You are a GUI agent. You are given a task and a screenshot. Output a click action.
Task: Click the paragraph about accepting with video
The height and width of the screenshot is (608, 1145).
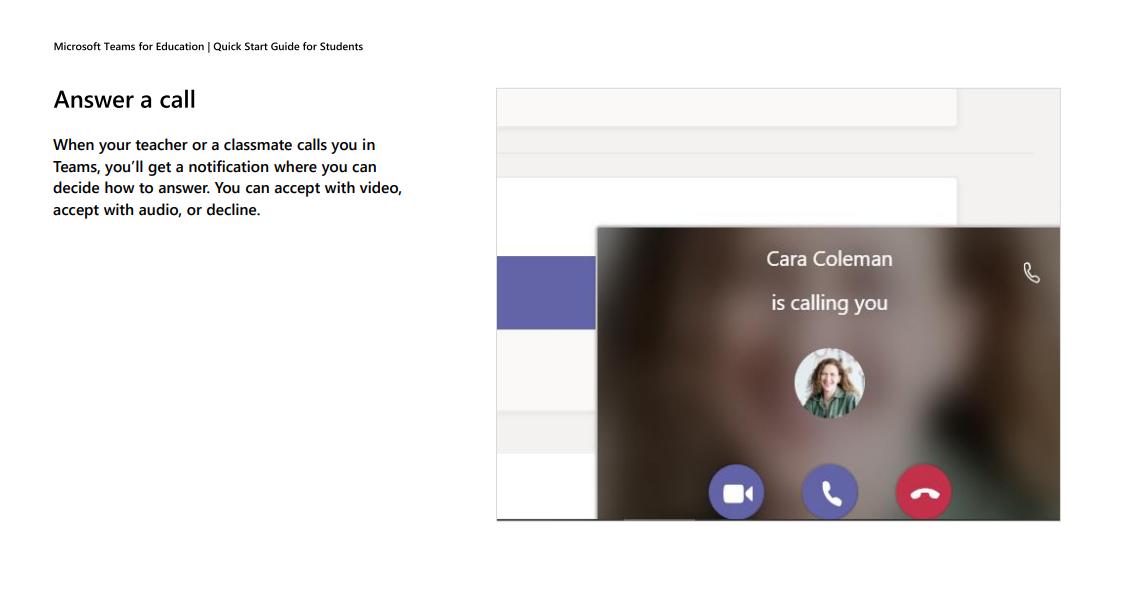pyautogui.click(x=228, y=177)
